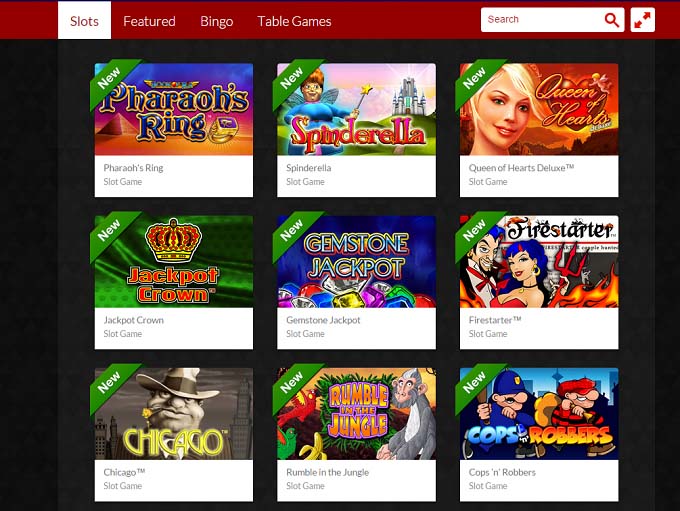This screenshot has height=511, width=680.
Task: Click the Gemstone Jackpot title text
Action: pos(323,320)
